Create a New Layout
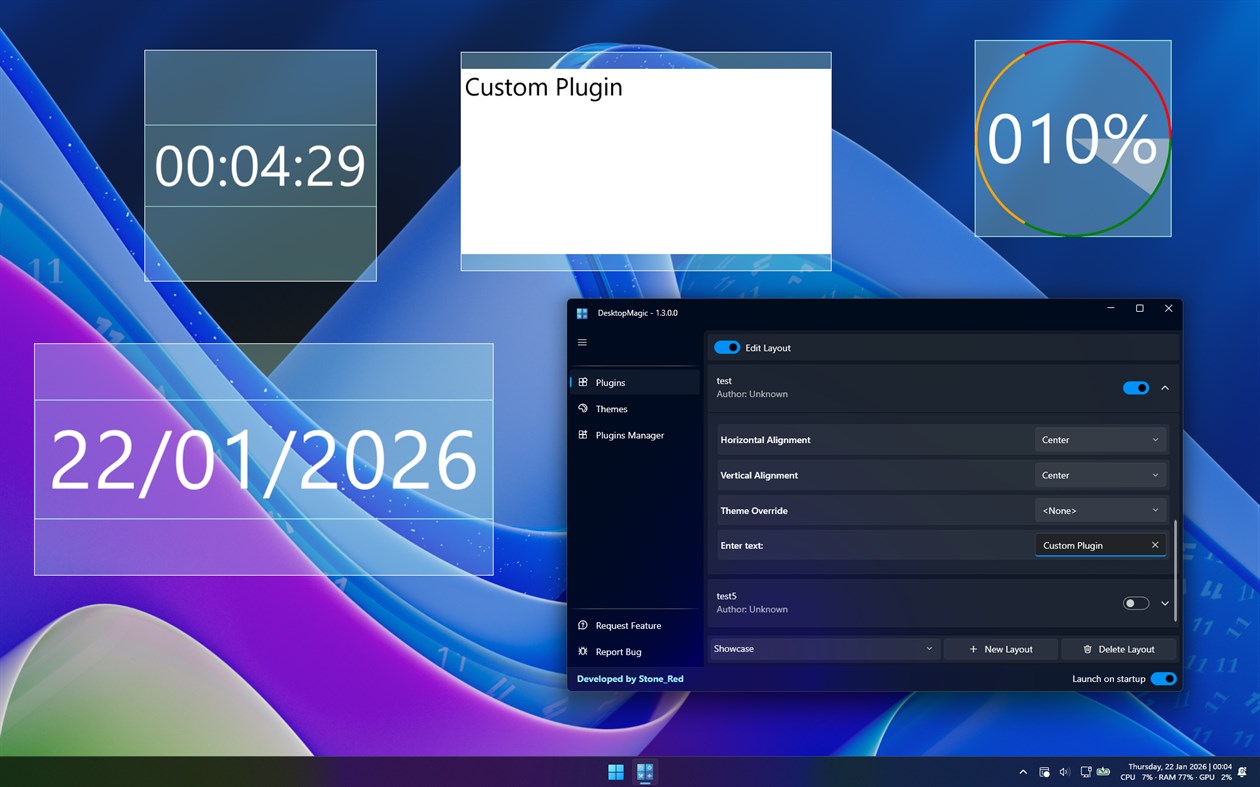The image size is (1260, 787). point(1000,648)
